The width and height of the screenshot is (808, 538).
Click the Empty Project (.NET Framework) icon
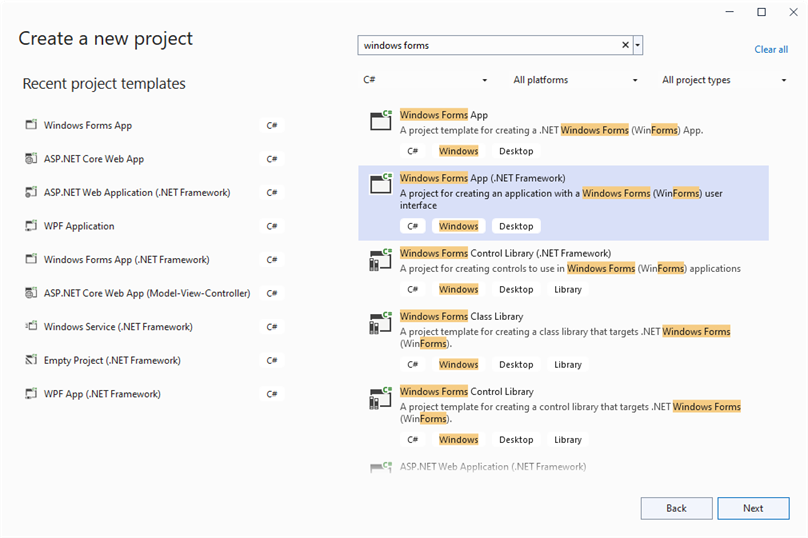tap(31, 360)
